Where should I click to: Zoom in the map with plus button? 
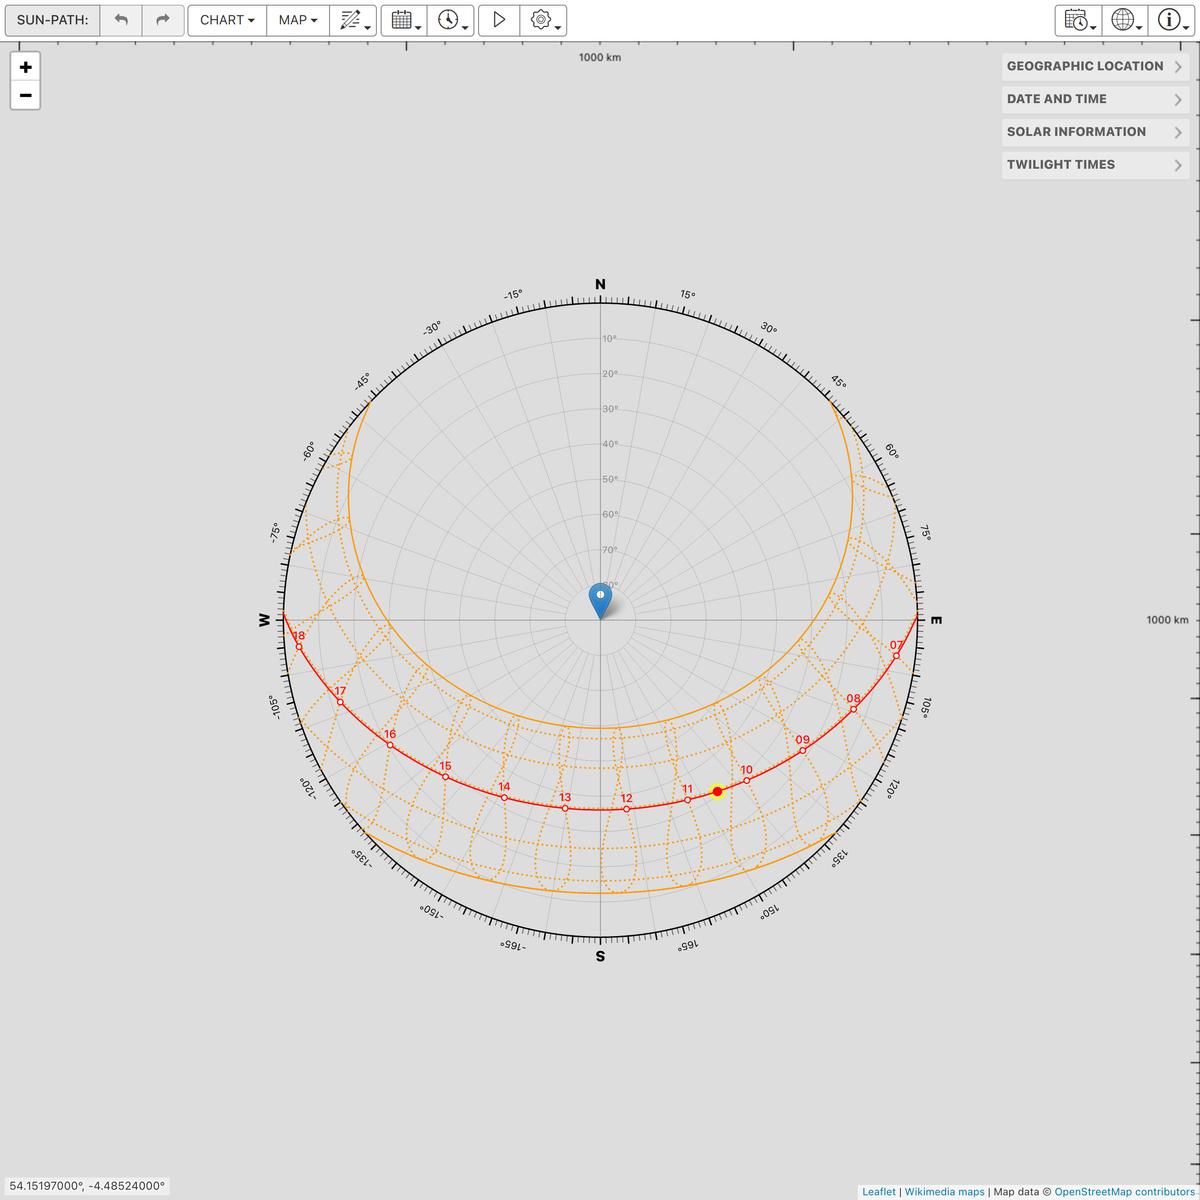(25, 67)
